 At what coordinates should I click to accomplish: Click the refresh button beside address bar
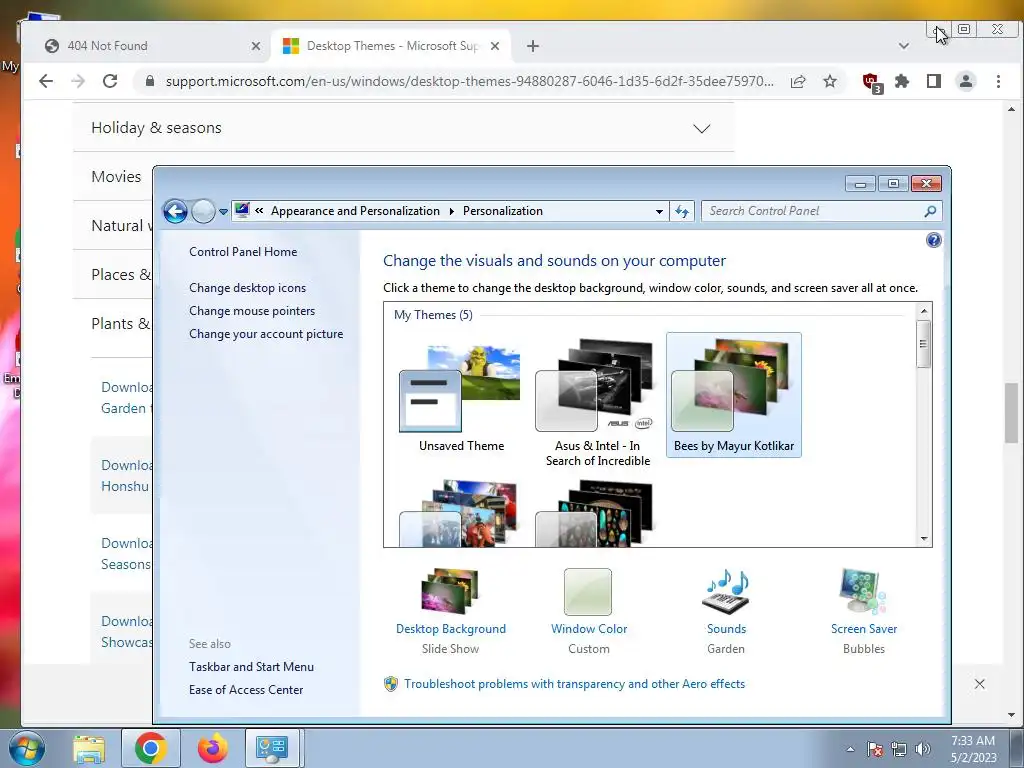pyautogui.click(x=682, y=211)
